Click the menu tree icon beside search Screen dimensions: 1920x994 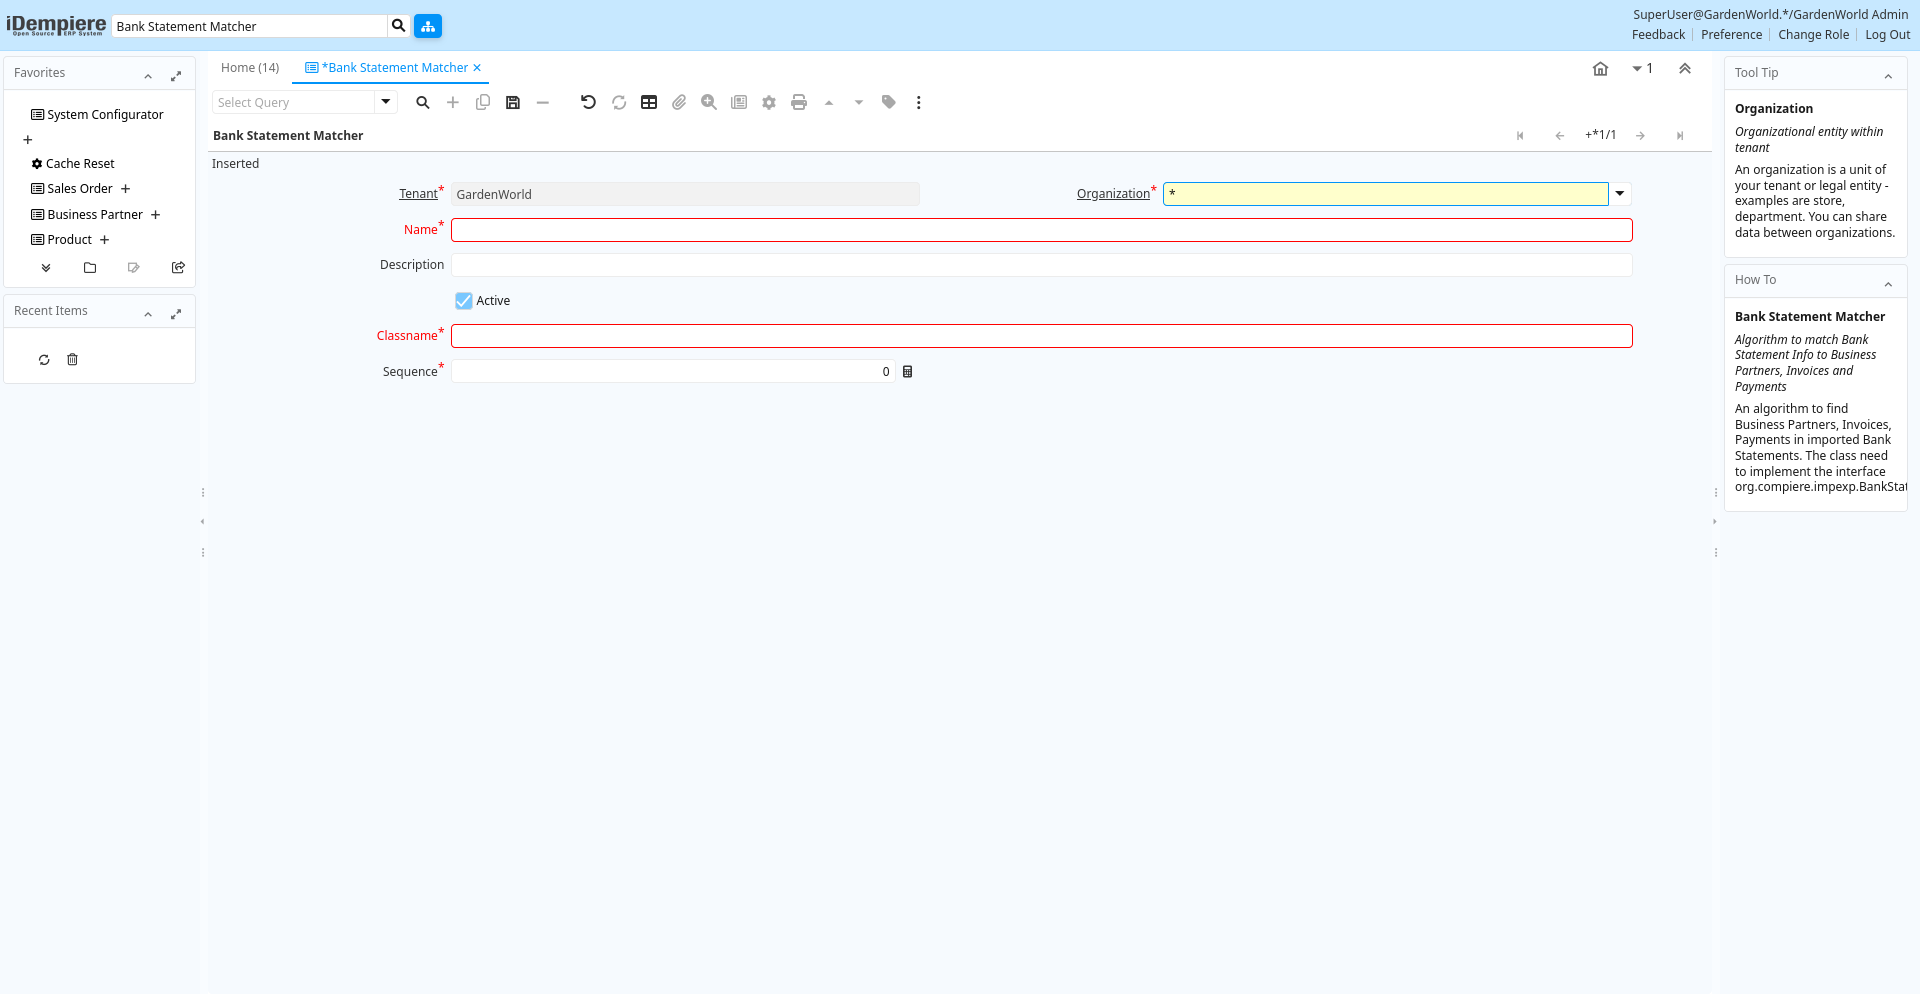428,26
